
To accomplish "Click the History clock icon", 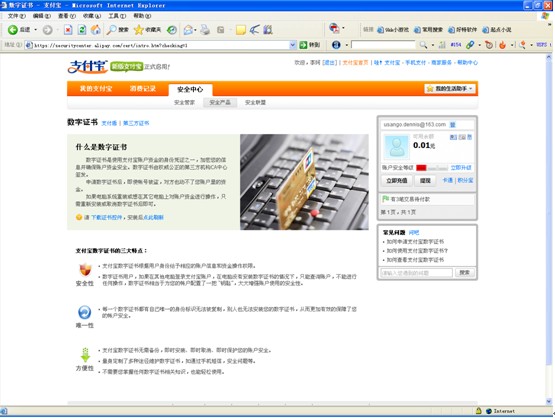I will (172, 30).
